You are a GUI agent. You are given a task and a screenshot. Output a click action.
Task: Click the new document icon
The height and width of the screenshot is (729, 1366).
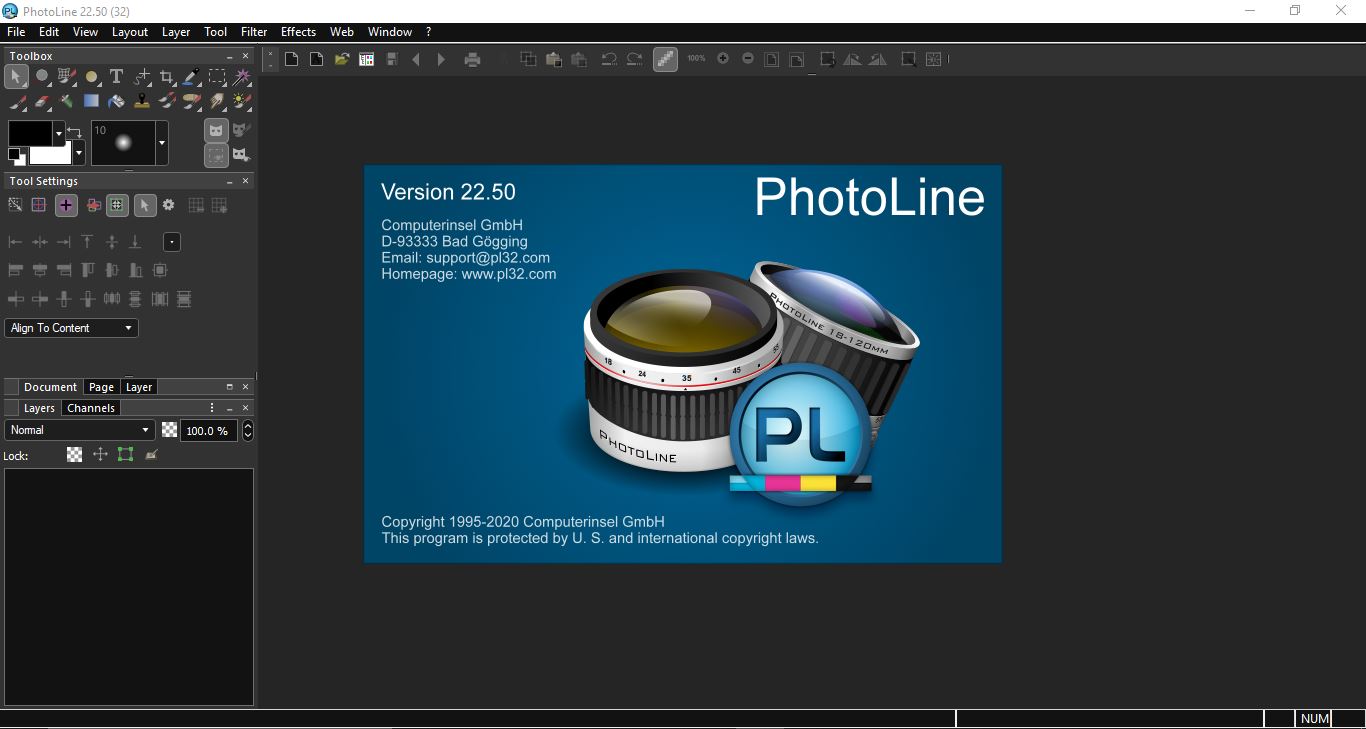[291, 59]
